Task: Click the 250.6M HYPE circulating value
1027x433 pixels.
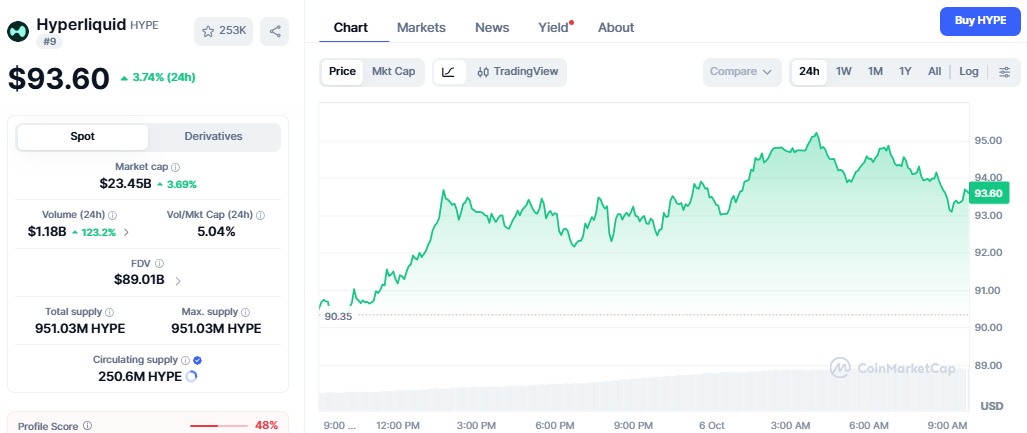Action: coord(140,377)
